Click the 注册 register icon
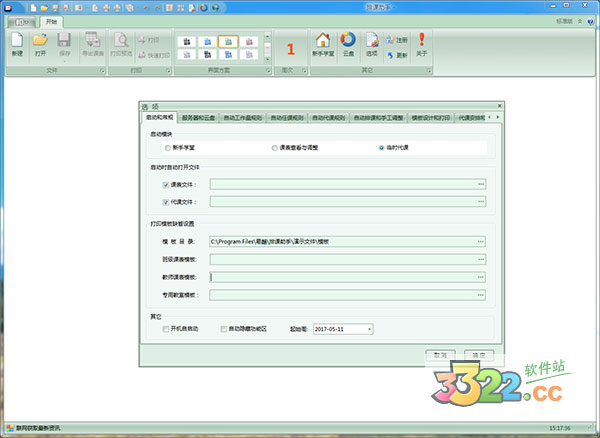600x438 pixels. coord(397,40)
